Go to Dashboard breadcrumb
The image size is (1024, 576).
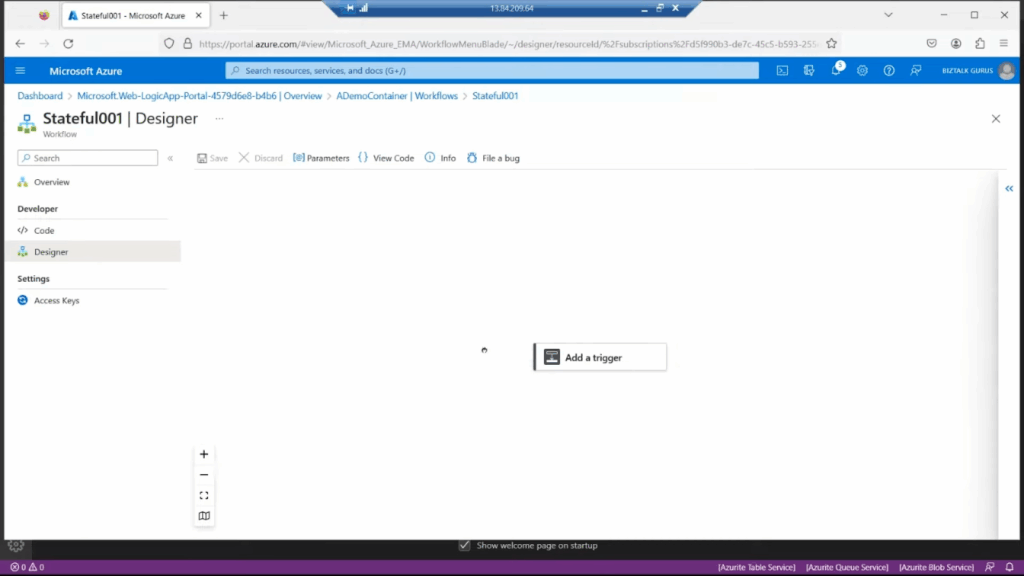click(40, 95)
